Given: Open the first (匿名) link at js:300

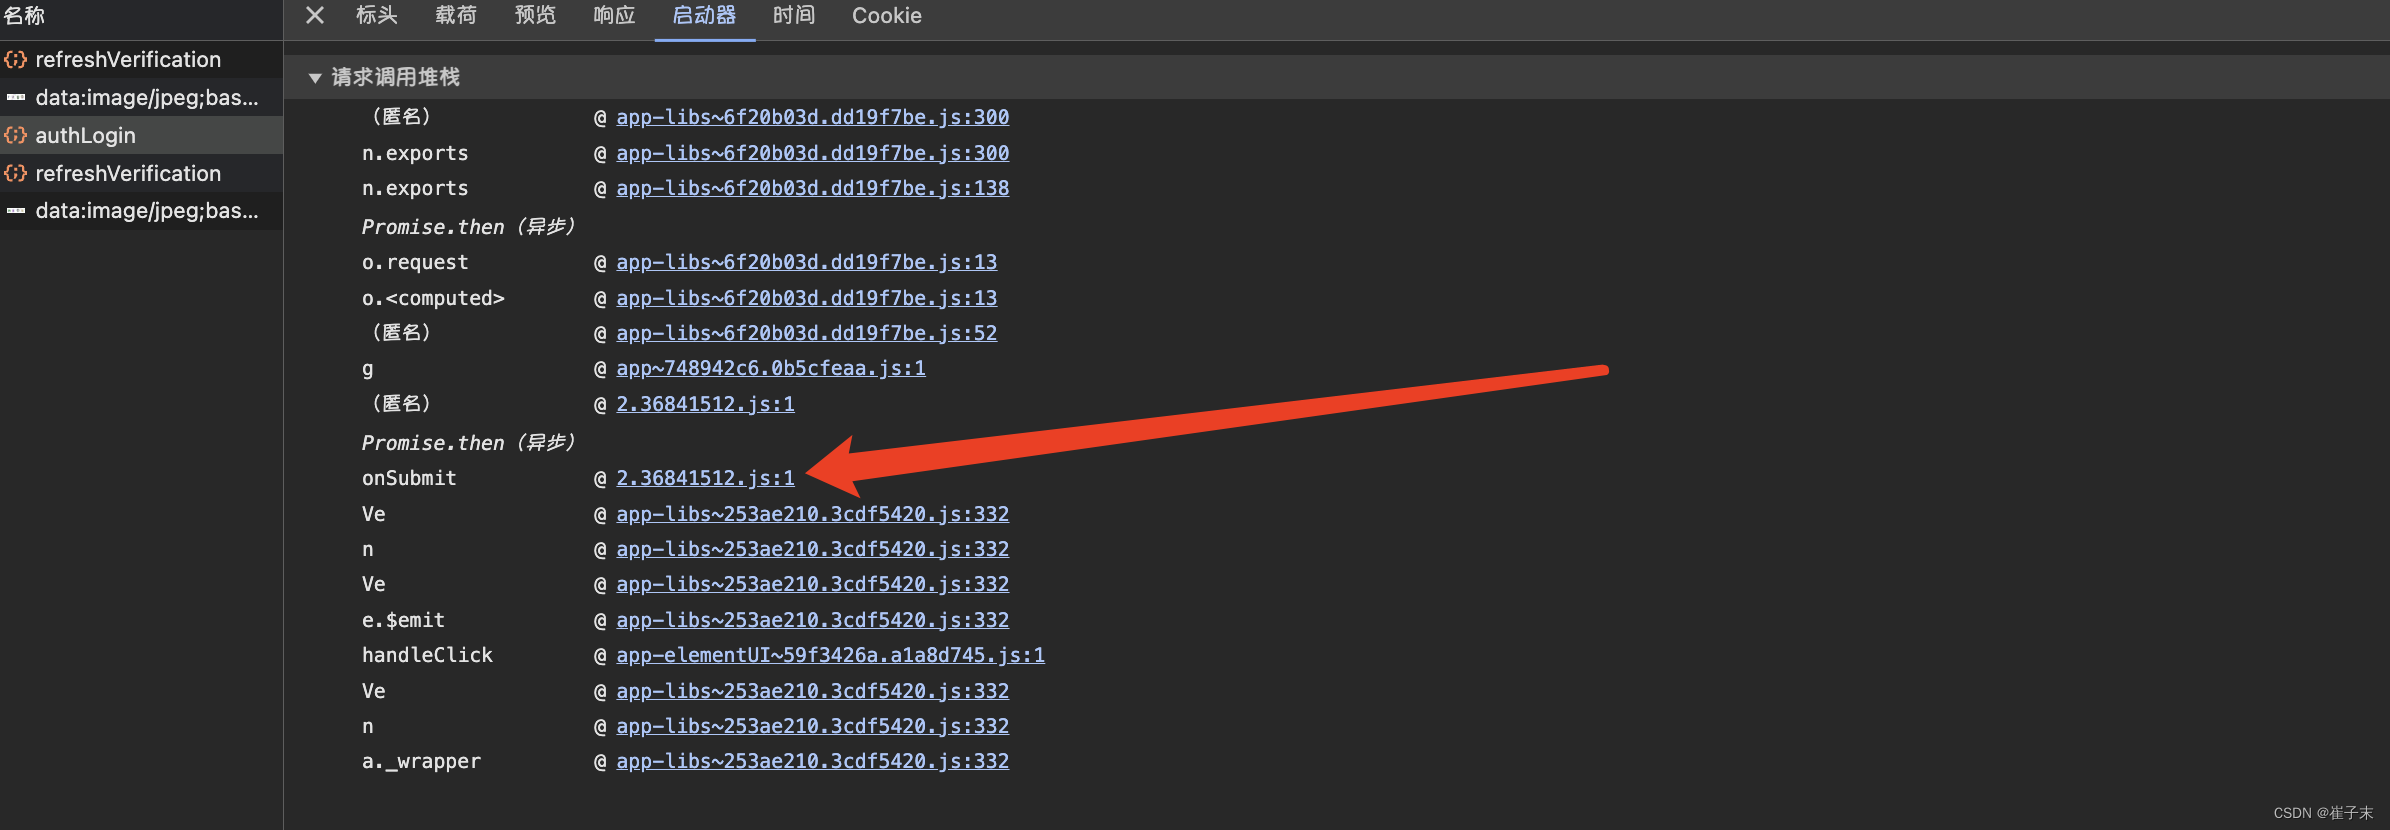Looking at the screenshot, I should [812, 117].
